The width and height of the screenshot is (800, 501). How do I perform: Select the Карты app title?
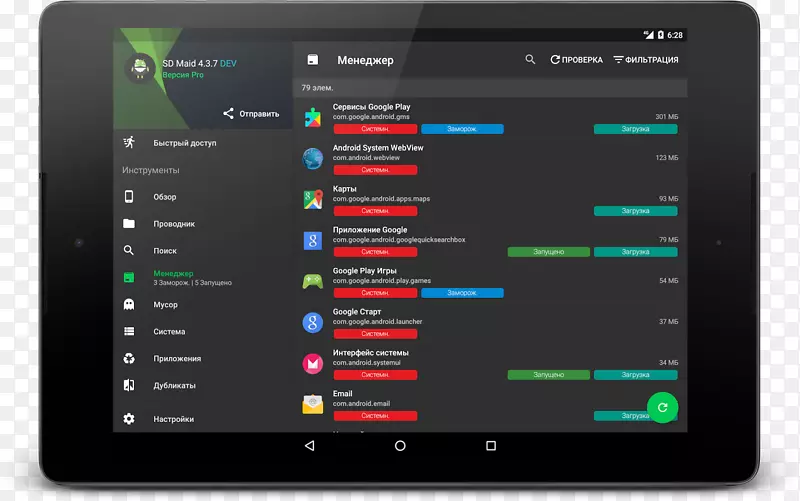344,189
